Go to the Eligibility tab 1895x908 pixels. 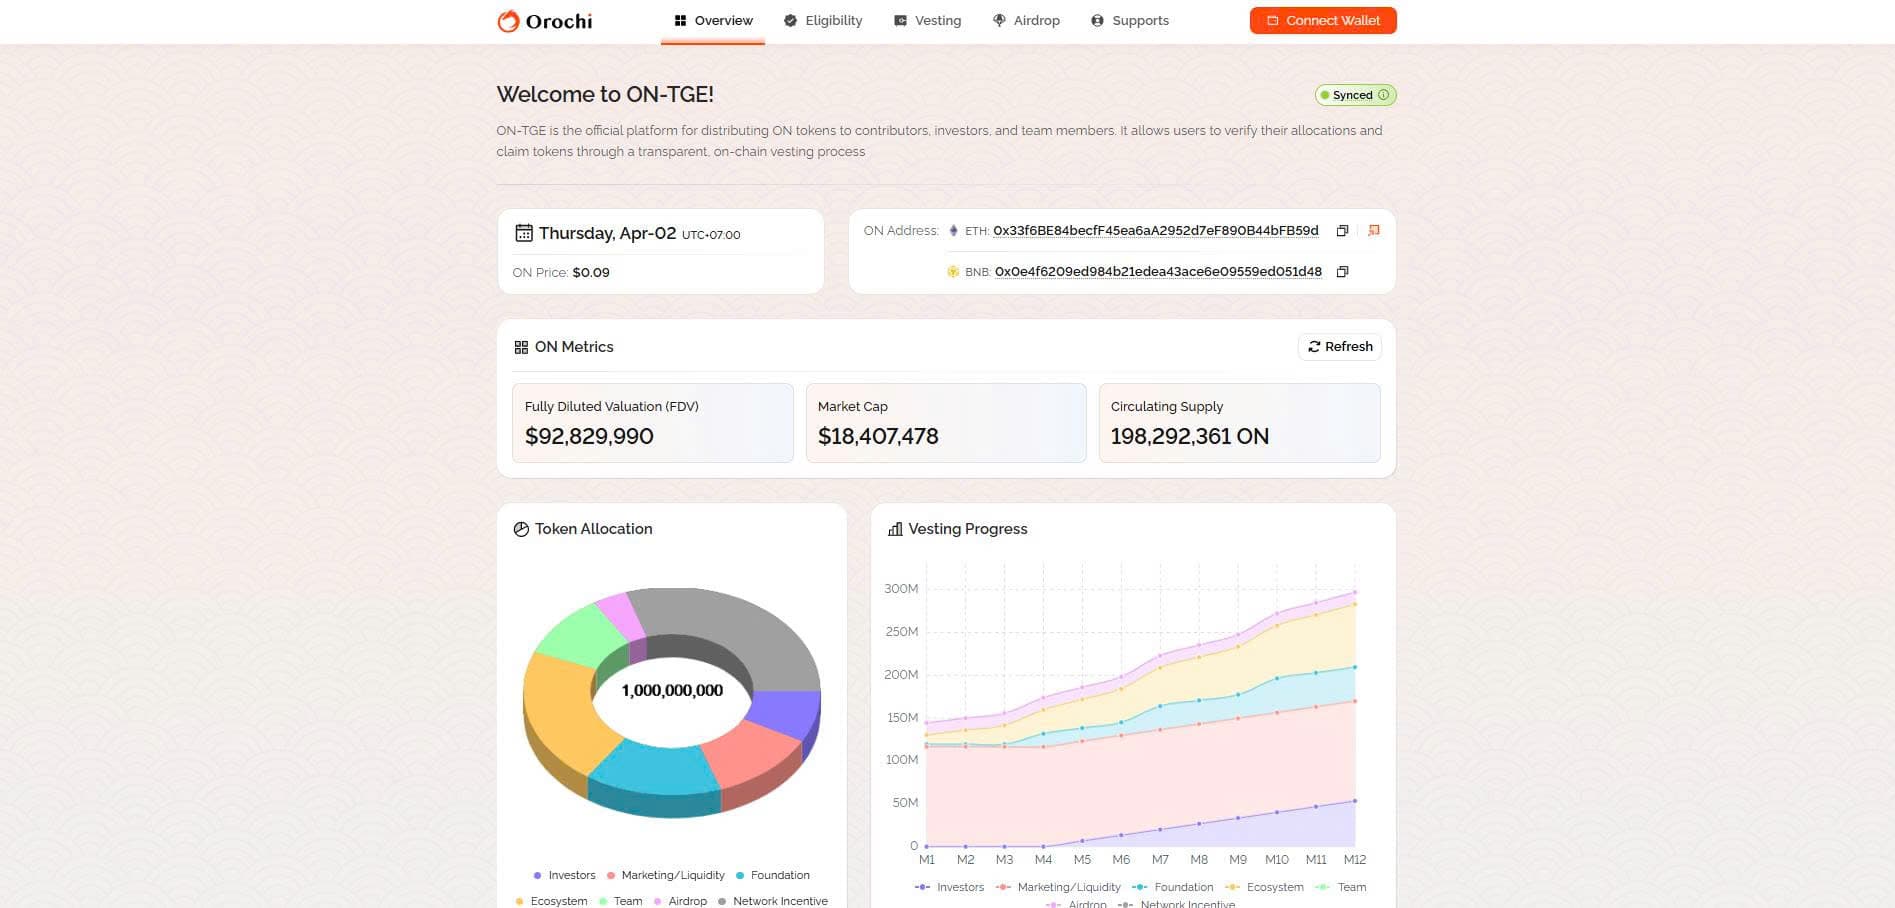(823, 21)
